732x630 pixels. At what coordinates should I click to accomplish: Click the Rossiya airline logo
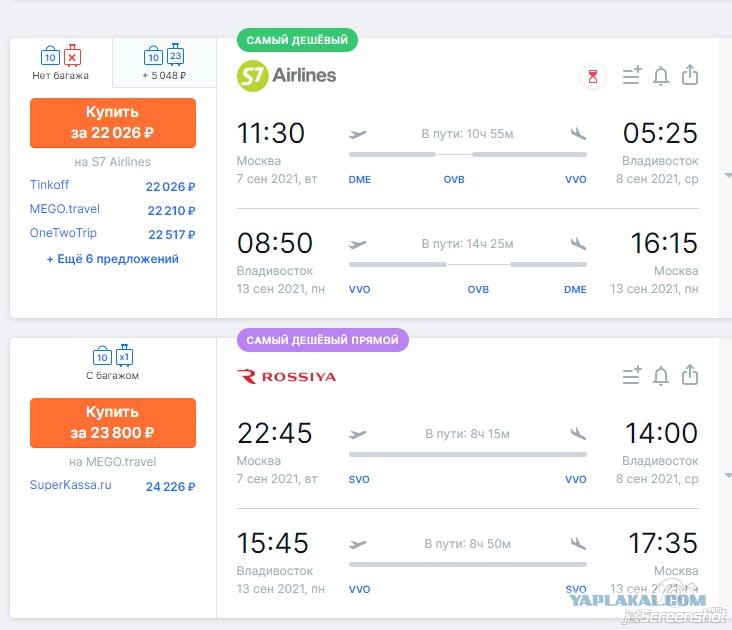point(287,377)
